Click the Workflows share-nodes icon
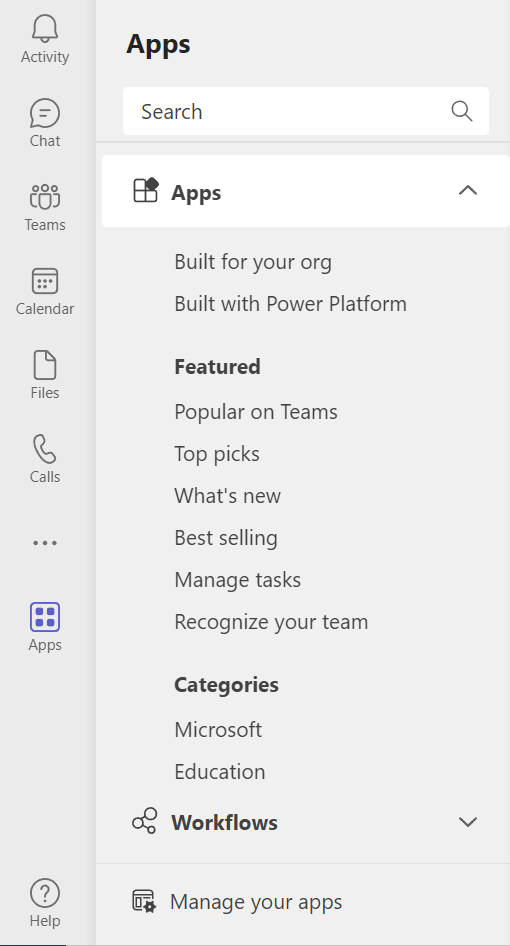510x946 pixels. coord(145,821)
